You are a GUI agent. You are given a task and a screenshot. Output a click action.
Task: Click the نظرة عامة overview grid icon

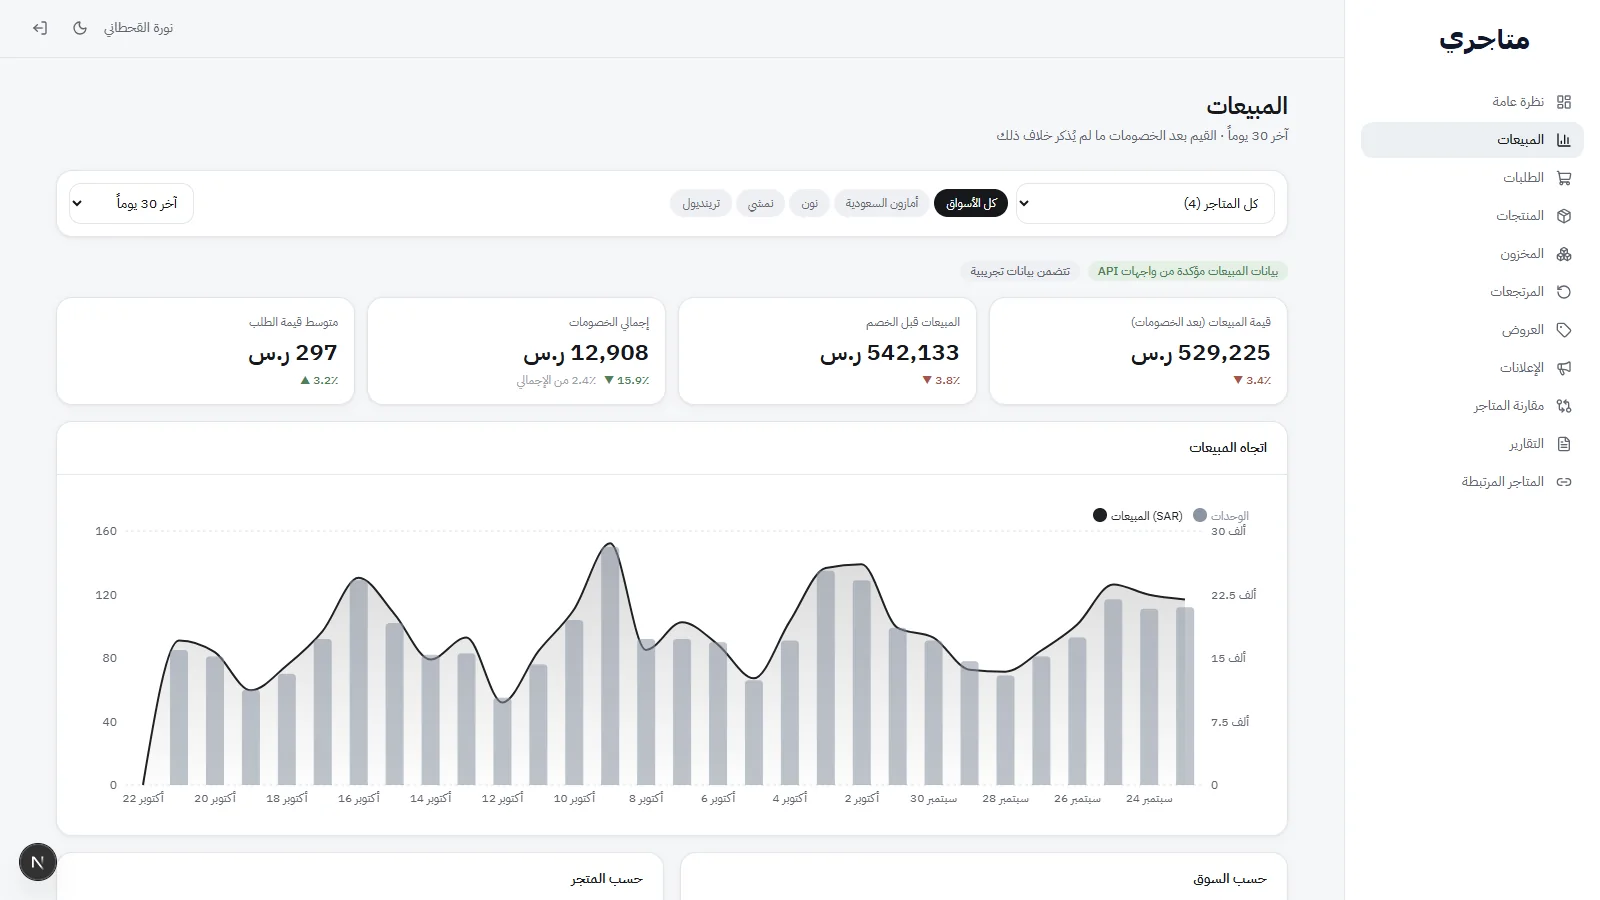pyautogui.click(x=1564, y=102)
